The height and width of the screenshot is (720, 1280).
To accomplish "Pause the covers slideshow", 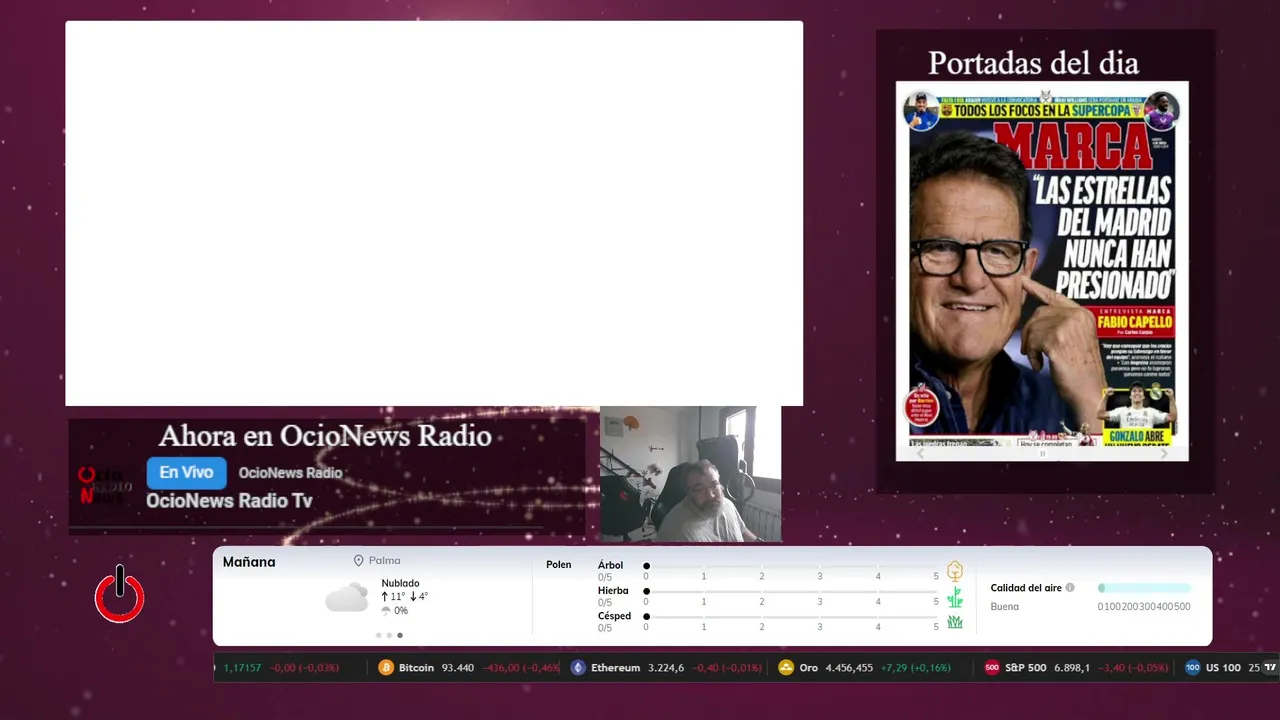I will [1042, 454].
